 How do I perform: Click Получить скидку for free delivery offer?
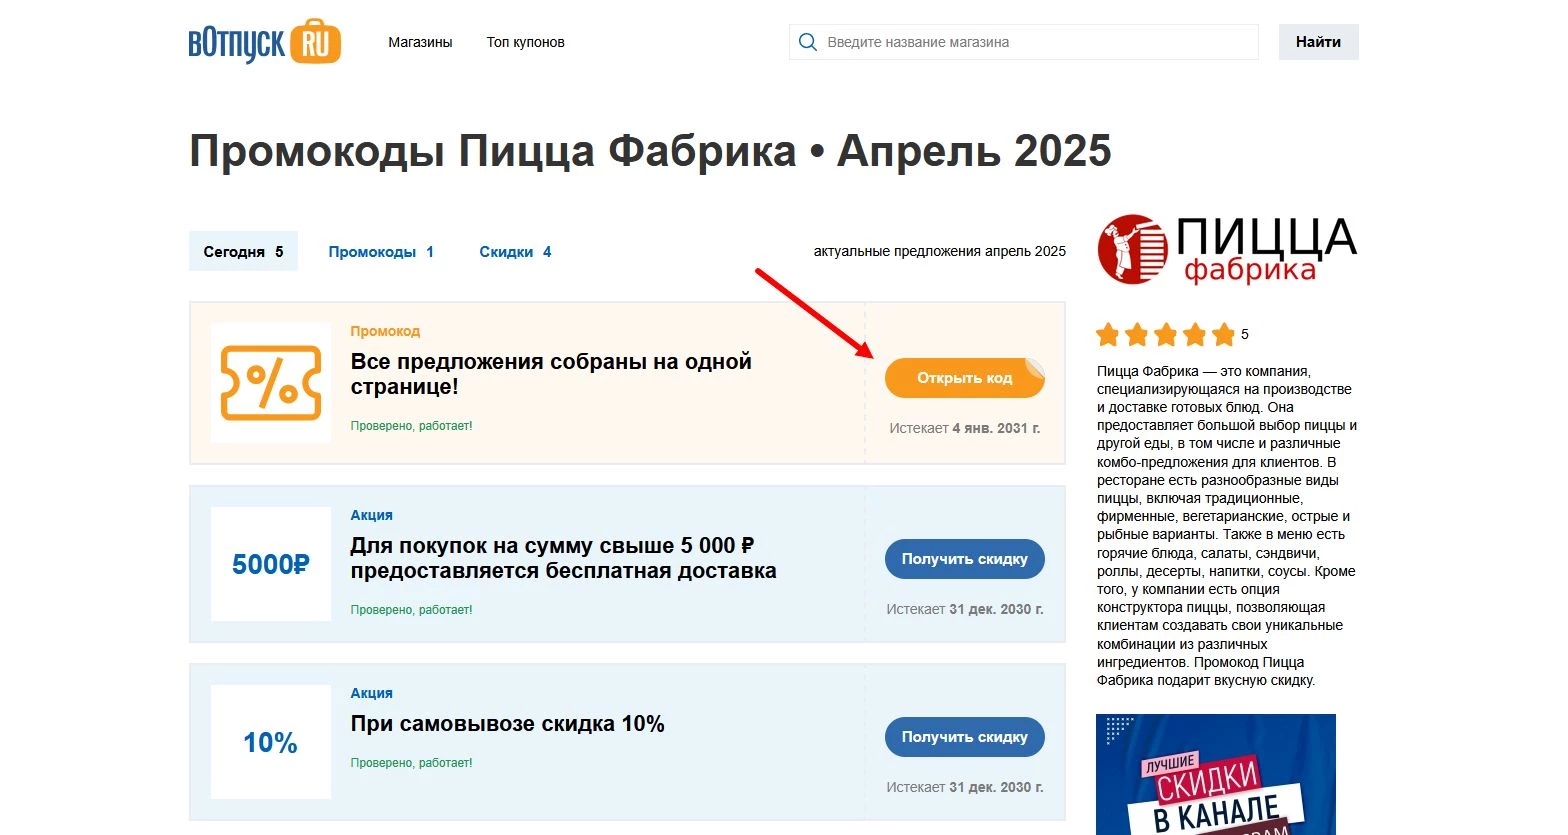(965, 559)
